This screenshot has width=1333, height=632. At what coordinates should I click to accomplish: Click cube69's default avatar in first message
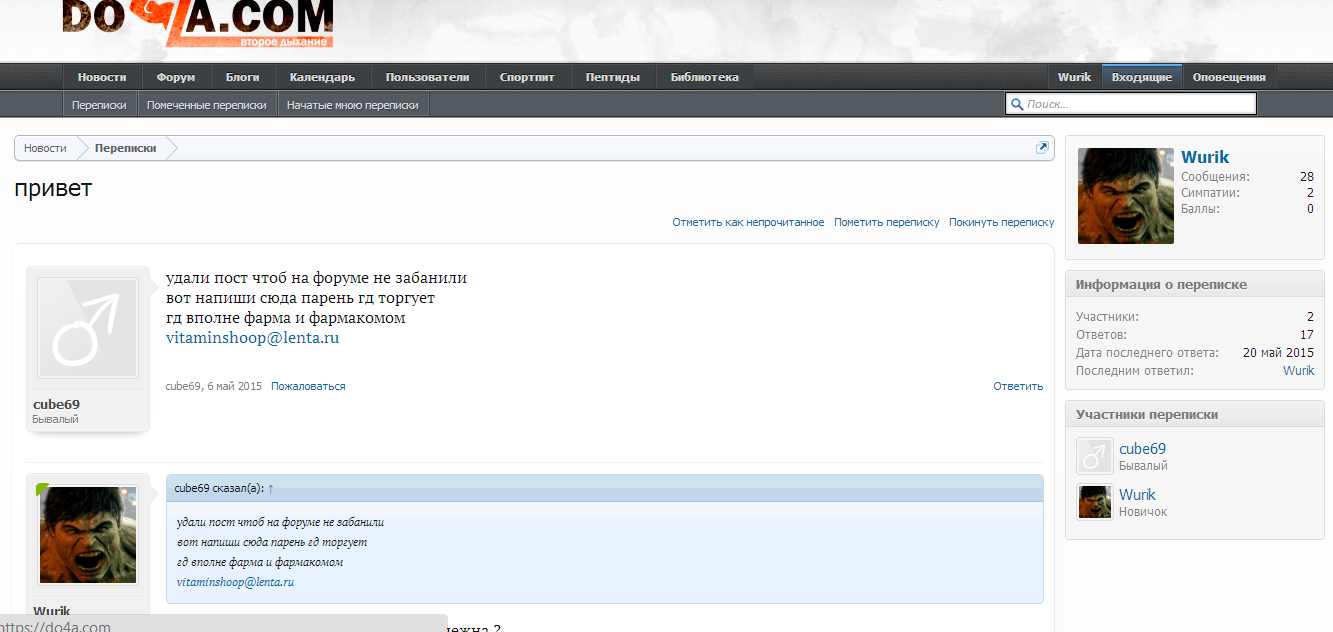87,328
